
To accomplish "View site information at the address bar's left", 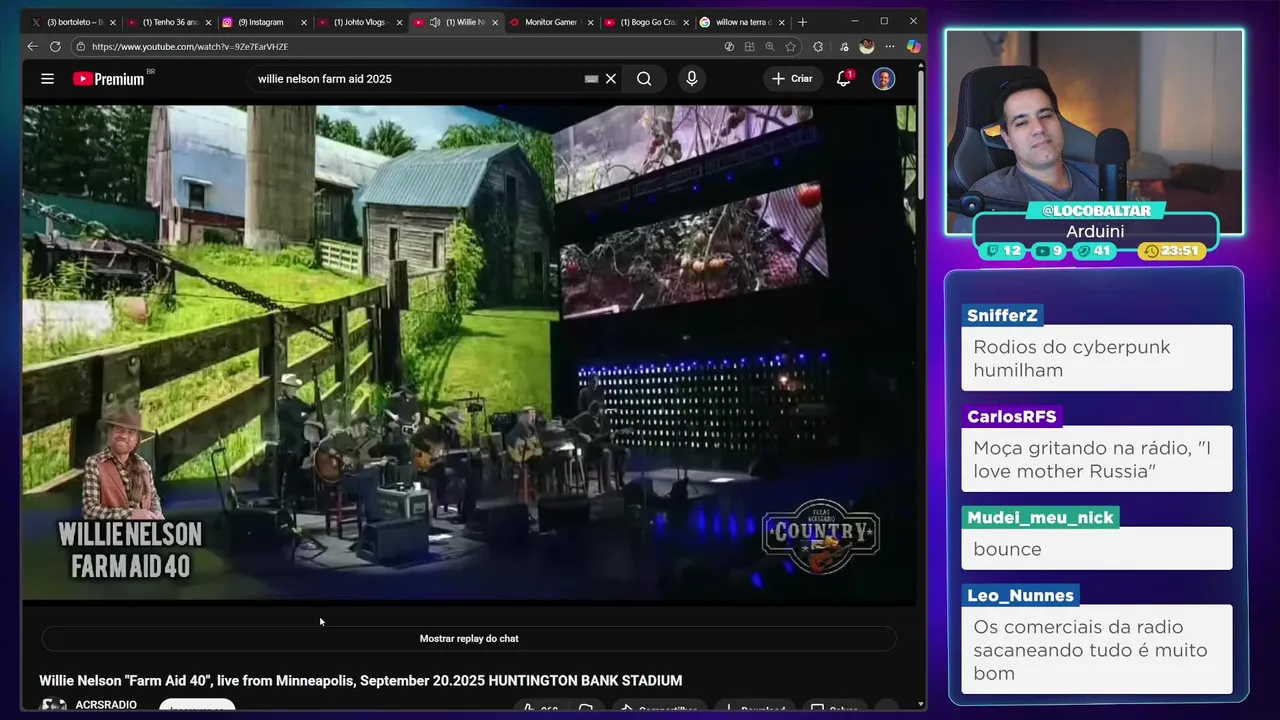I will click(x=80, y=46).
